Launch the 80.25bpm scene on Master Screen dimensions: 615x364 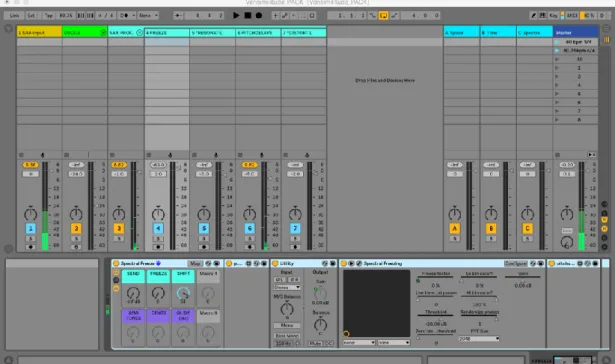(557, 50)
